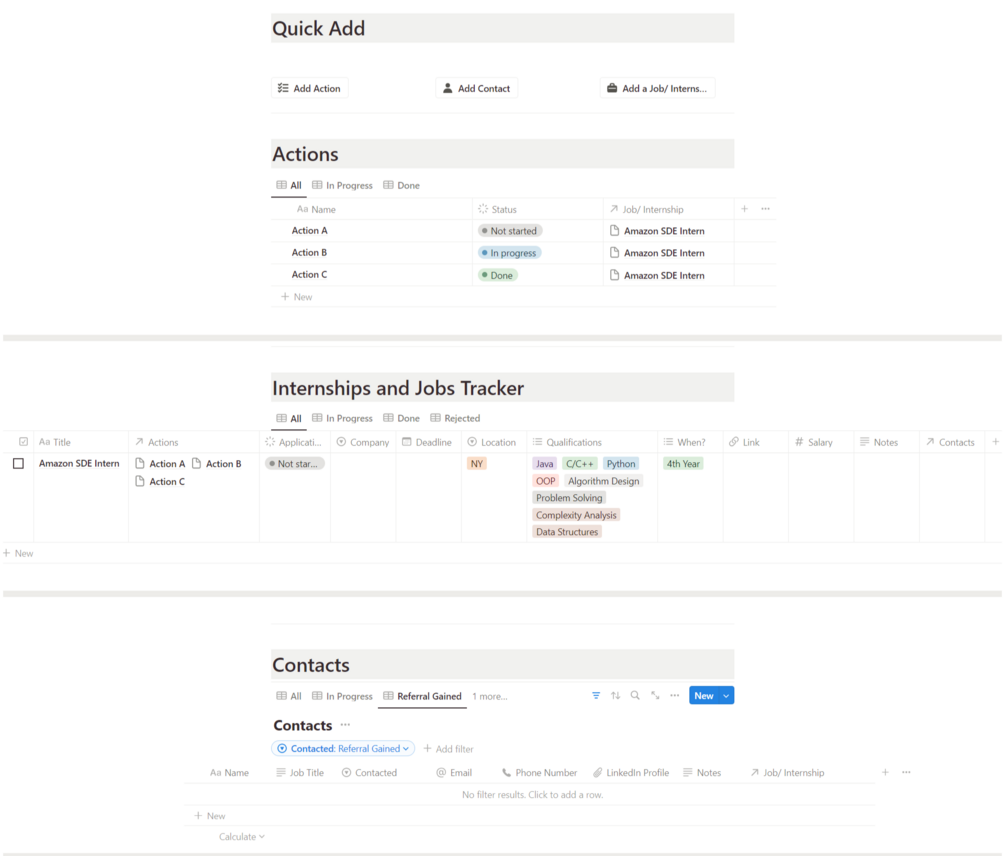1005x856 pixels.
Task: Add a column to Internships tracker table
Action: [995, 442]
